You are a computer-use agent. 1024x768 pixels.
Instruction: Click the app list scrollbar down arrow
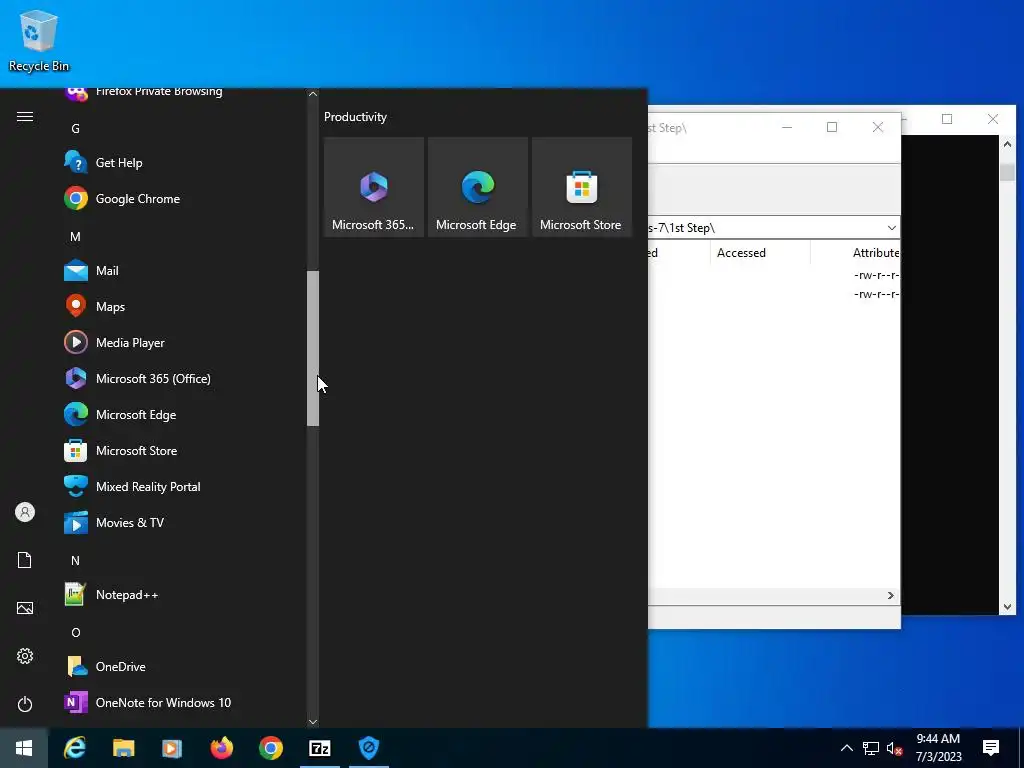(313, 722)
